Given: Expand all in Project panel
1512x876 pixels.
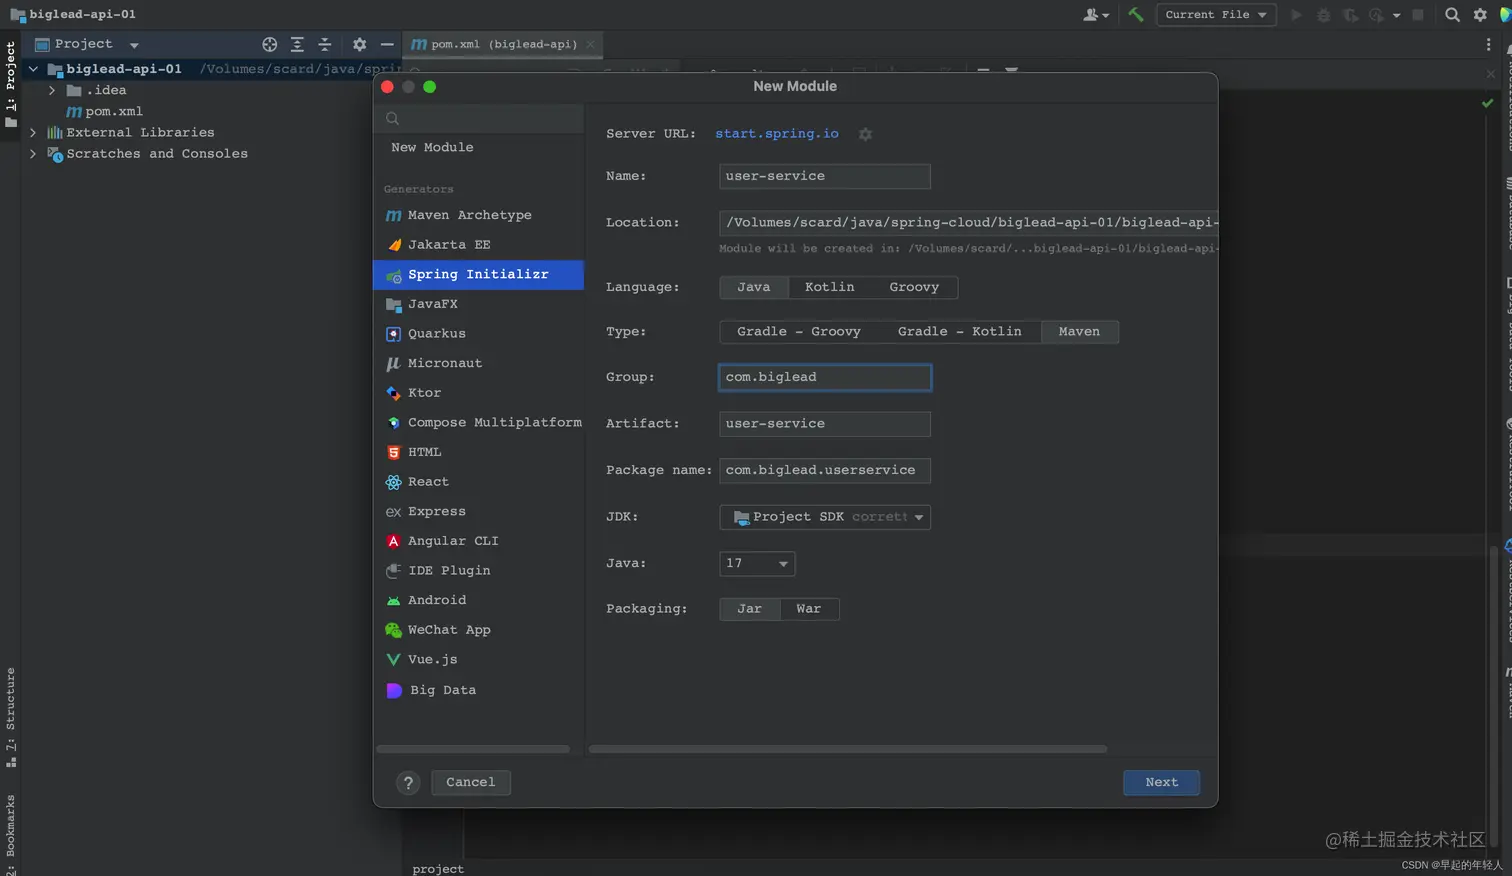Looking at the screenshot, I should (x=297, y=44).
